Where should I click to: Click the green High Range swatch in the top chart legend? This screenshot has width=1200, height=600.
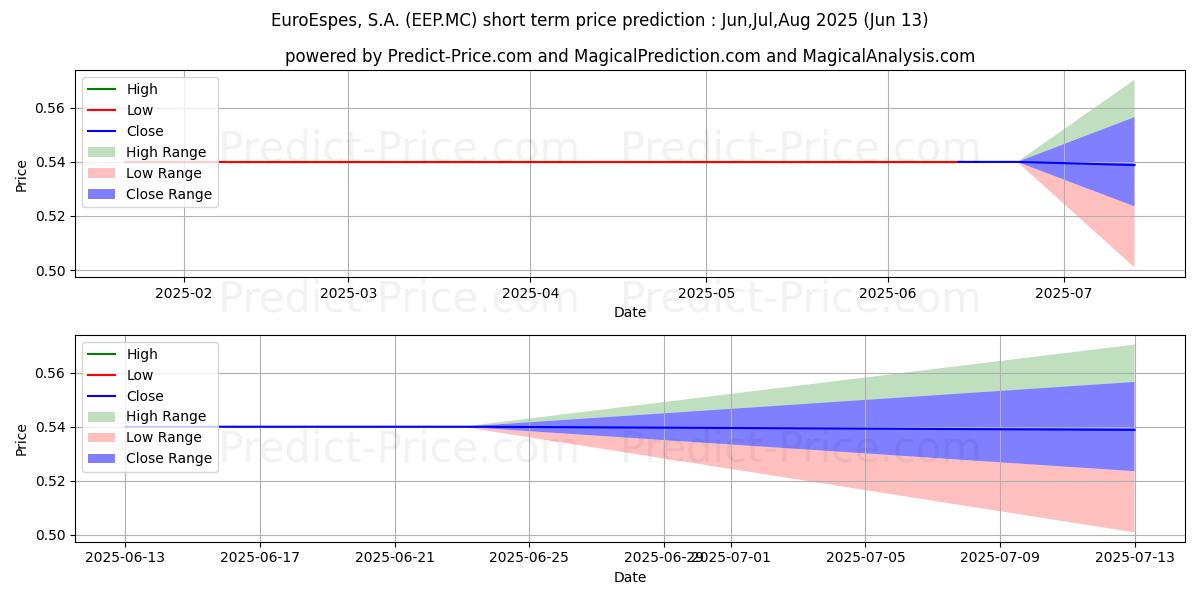coord(102,152)
